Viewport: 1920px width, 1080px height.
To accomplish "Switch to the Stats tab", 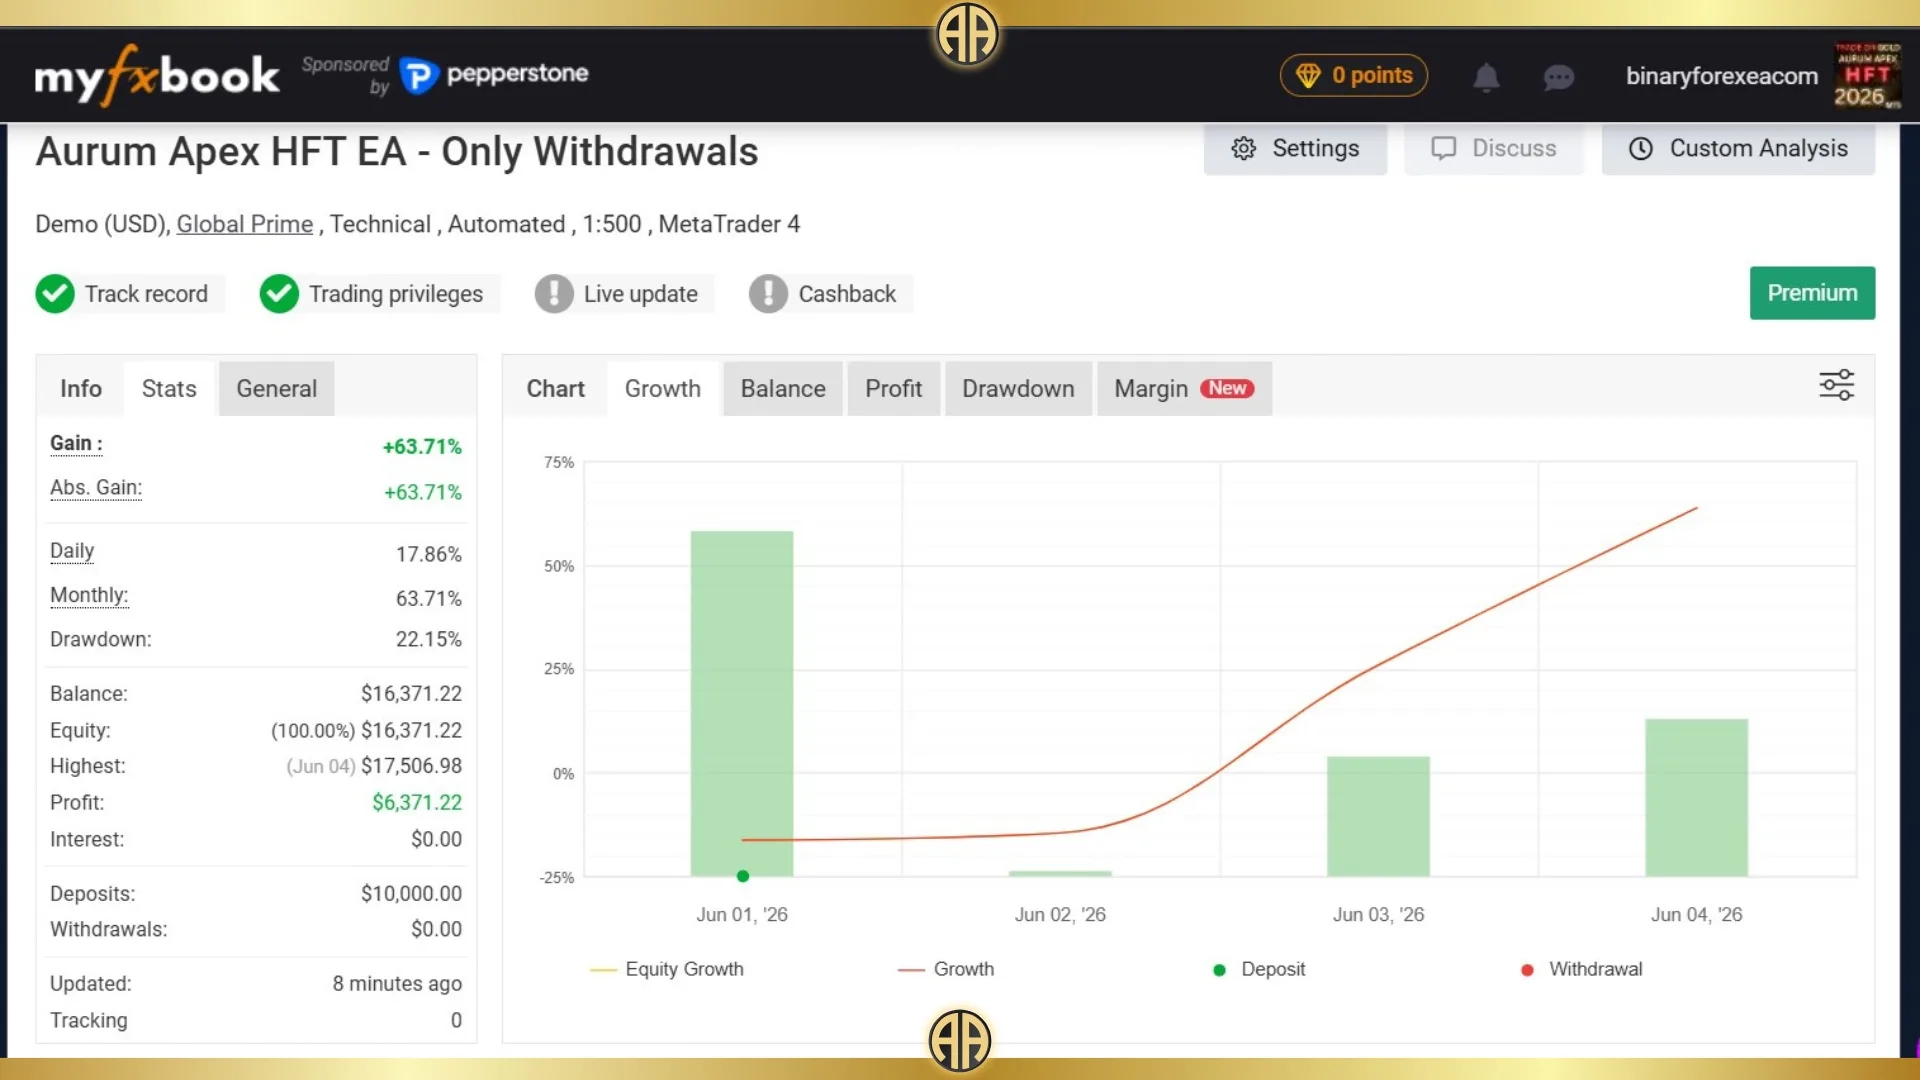I will point(169,389).
